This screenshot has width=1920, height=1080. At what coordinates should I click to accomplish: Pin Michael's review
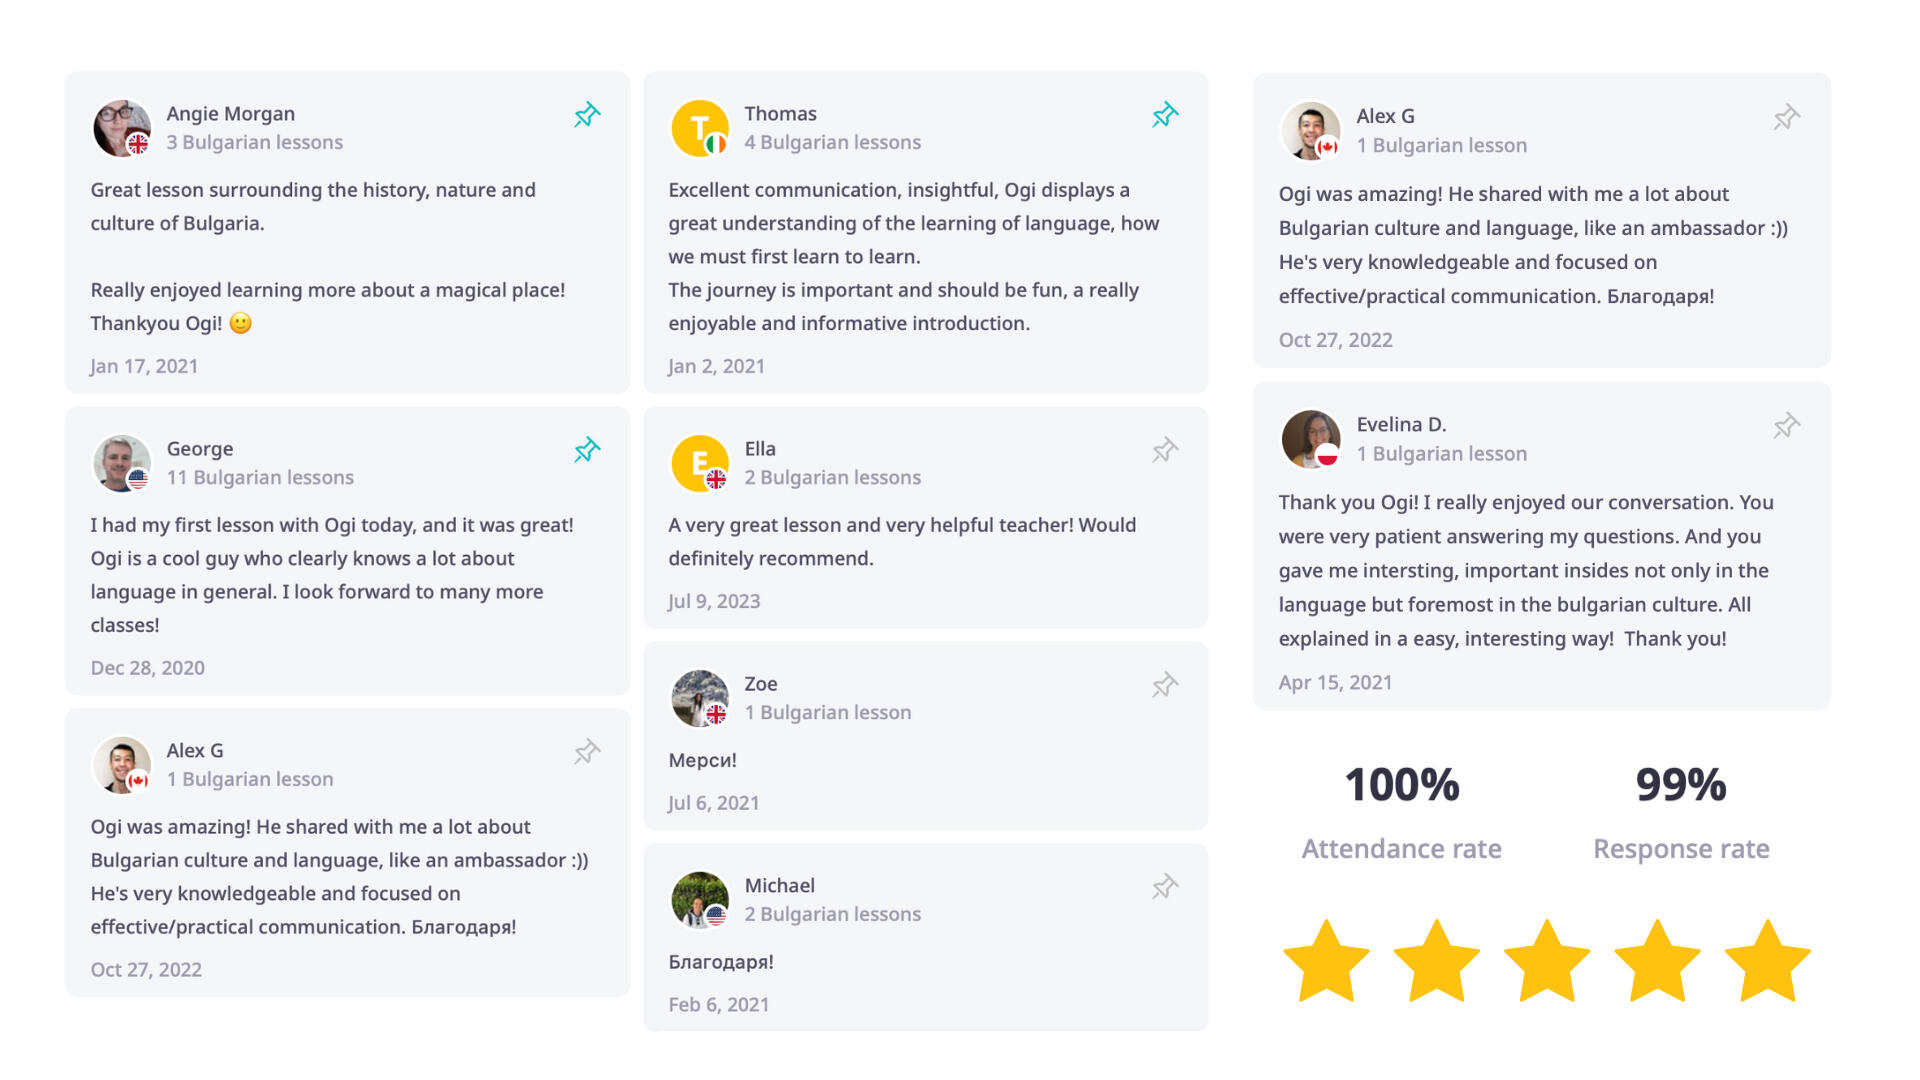1165,887
